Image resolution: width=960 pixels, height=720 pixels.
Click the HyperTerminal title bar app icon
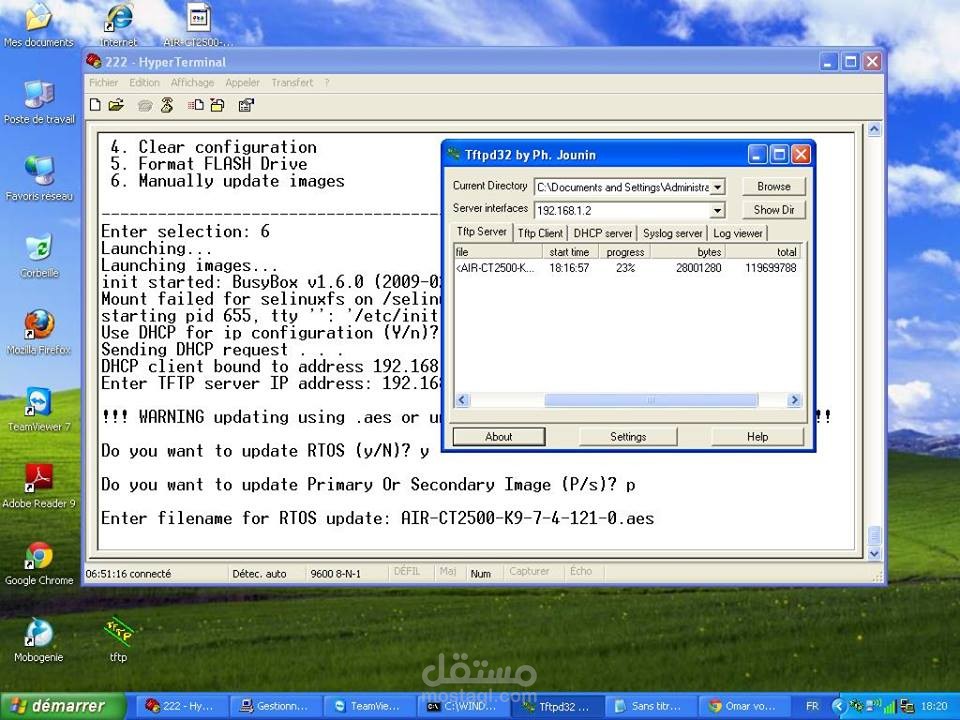94,61
